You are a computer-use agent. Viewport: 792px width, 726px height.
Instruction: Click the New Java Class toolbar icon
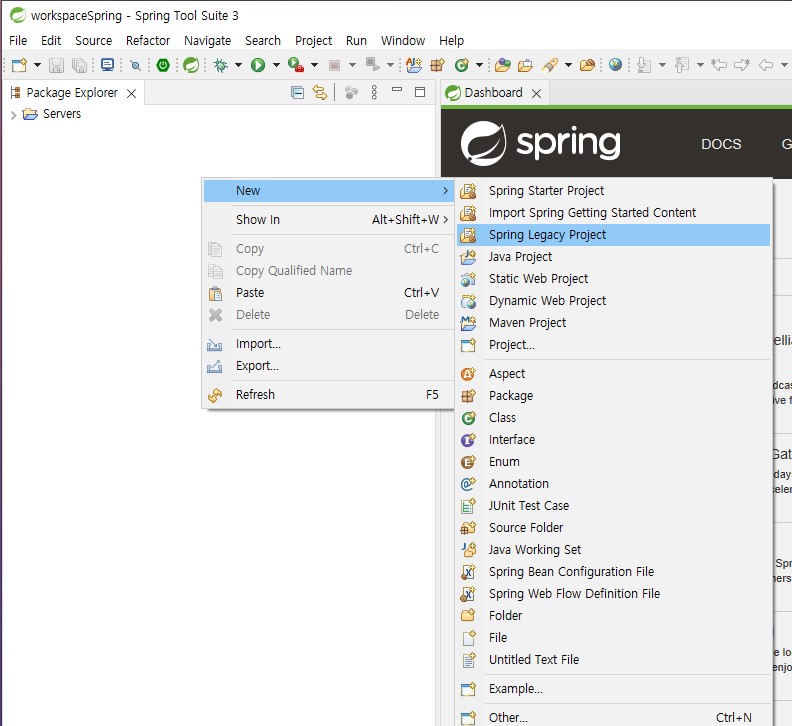pos(462,65)
